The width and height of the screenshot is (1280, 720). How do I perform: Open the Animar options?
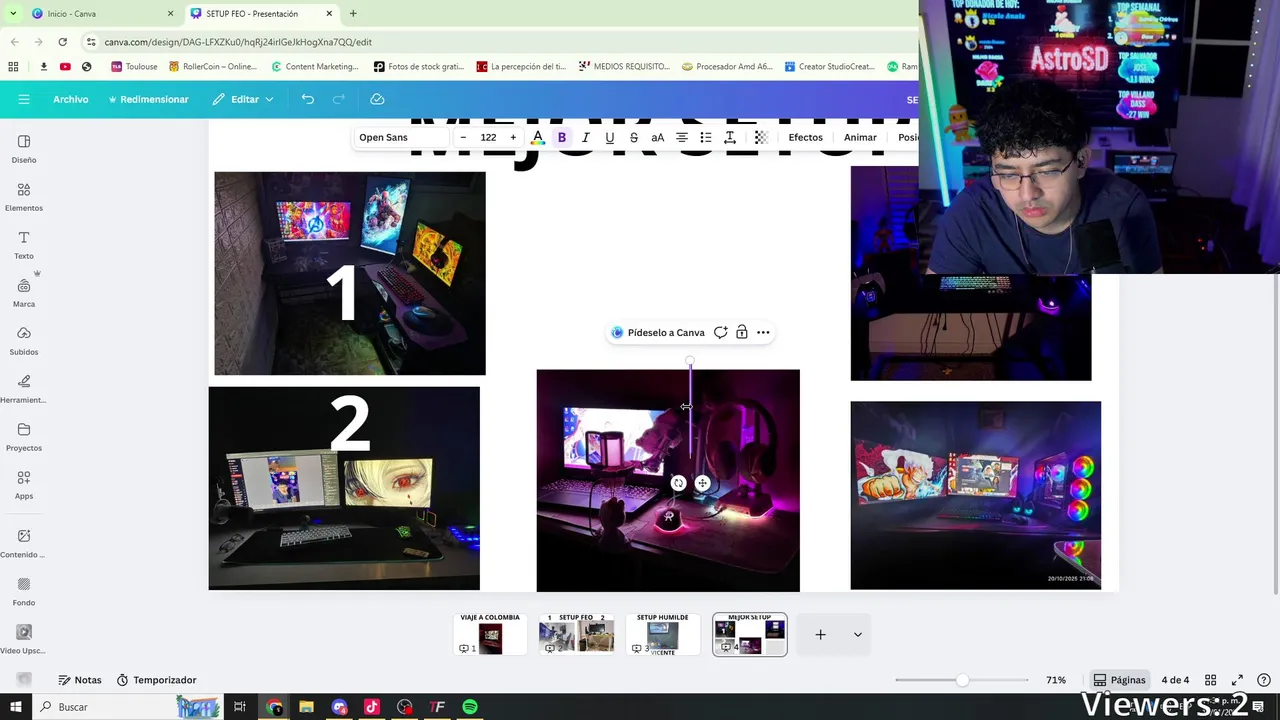pos(860,137)
